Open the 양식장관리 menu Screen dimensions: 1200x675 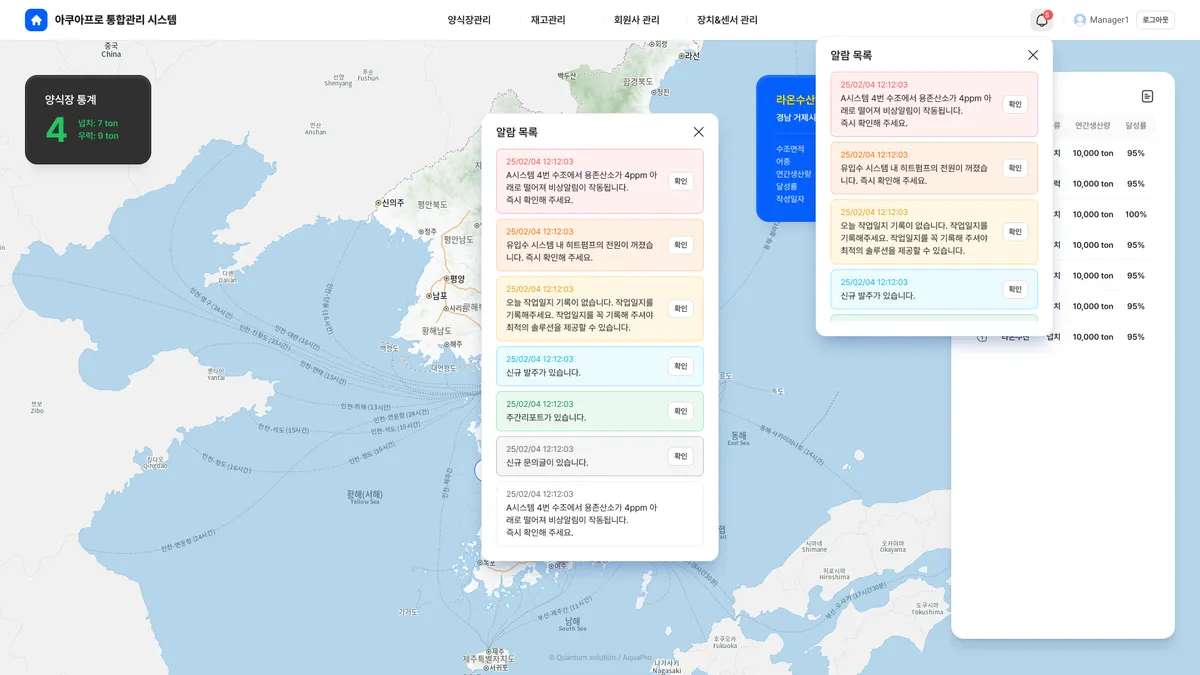[469, 20]
